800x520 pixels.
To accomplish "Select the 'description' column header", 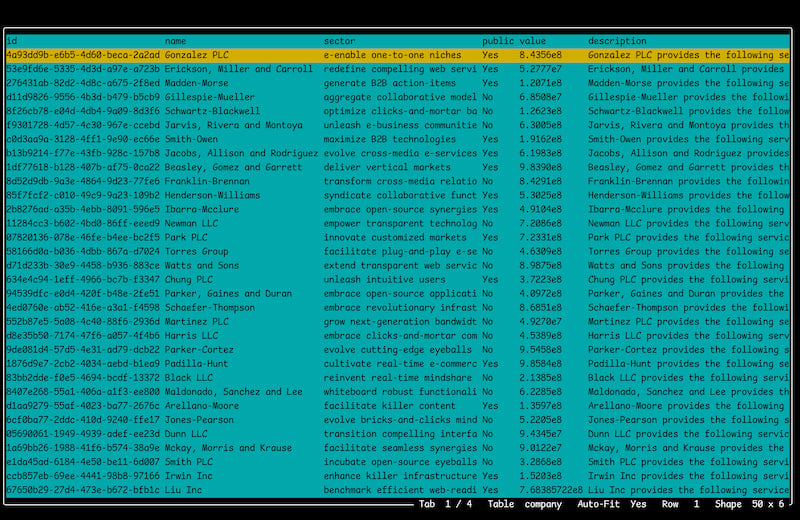I will click(617, 41).
